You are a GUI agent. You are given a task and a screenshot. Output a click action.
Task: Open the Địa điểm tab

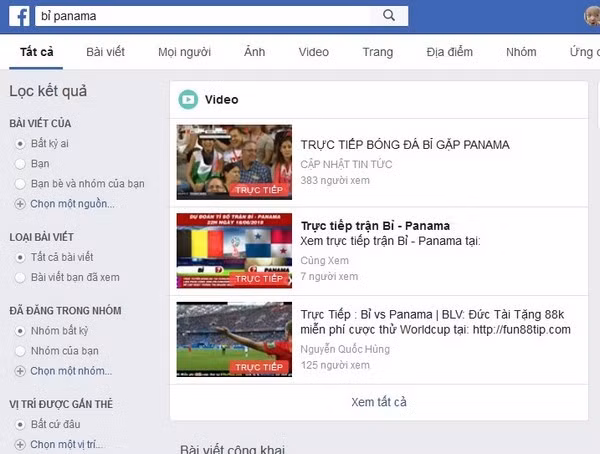click(450, 52)
